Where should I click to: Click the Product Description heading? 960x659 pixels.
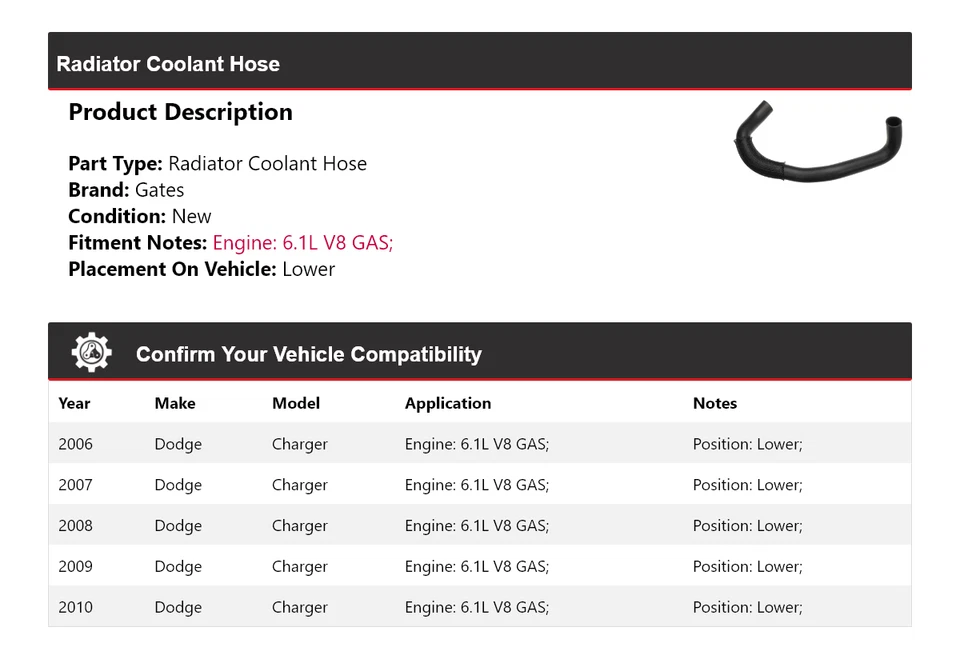tap(180, 112)
